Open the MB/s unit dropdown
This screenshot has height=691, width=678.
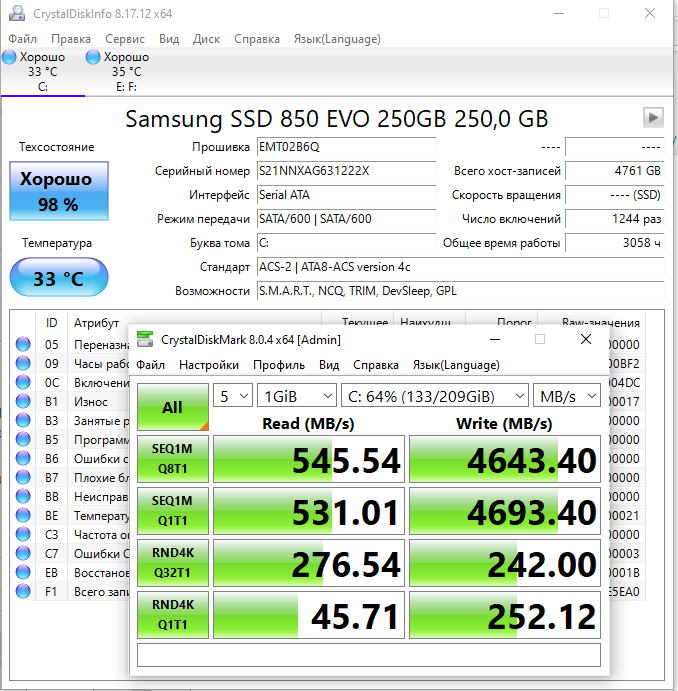coord(567,396)
